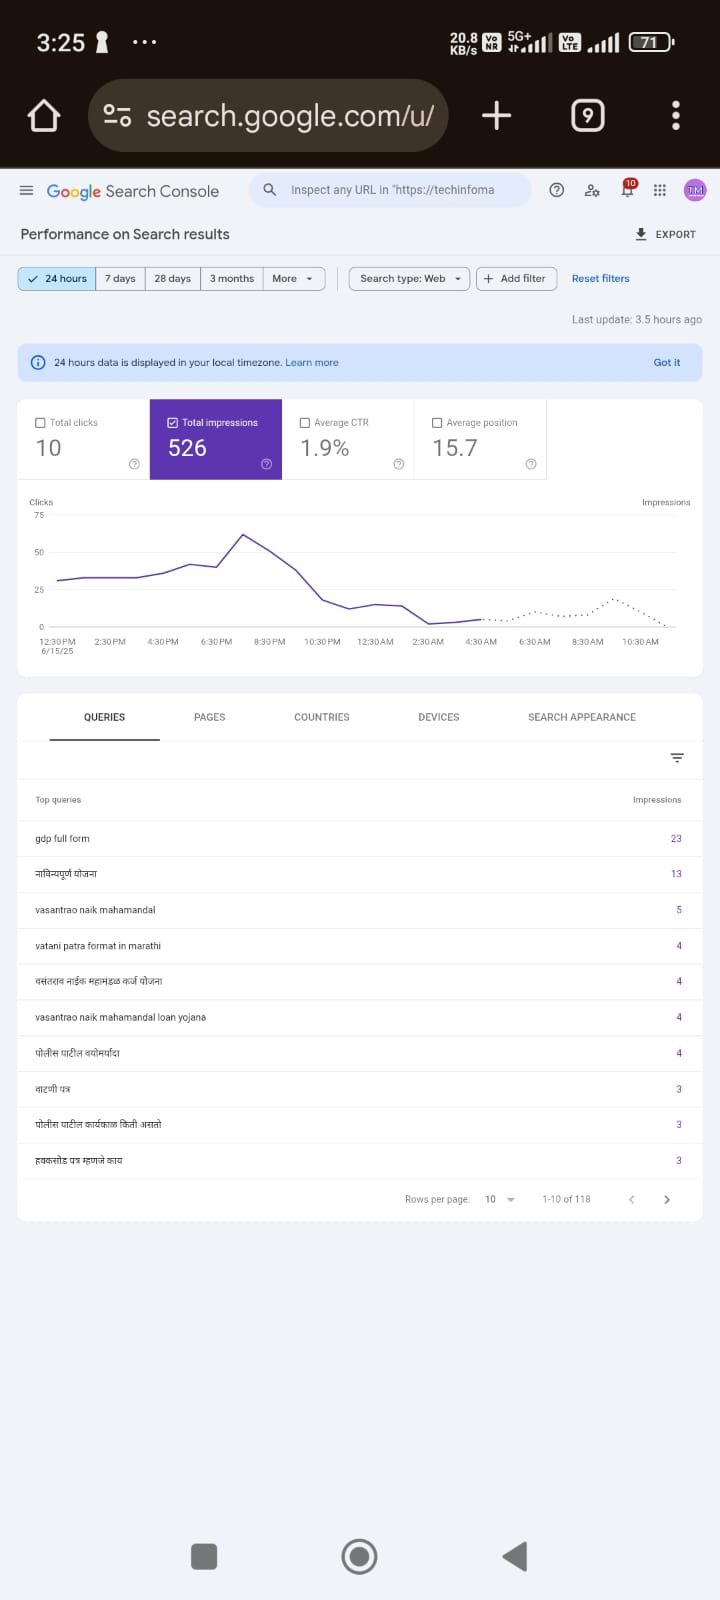Viewport: 720px width, 1600px height.
Task: Switch to the PAGES tab
Action: point(210,717)
